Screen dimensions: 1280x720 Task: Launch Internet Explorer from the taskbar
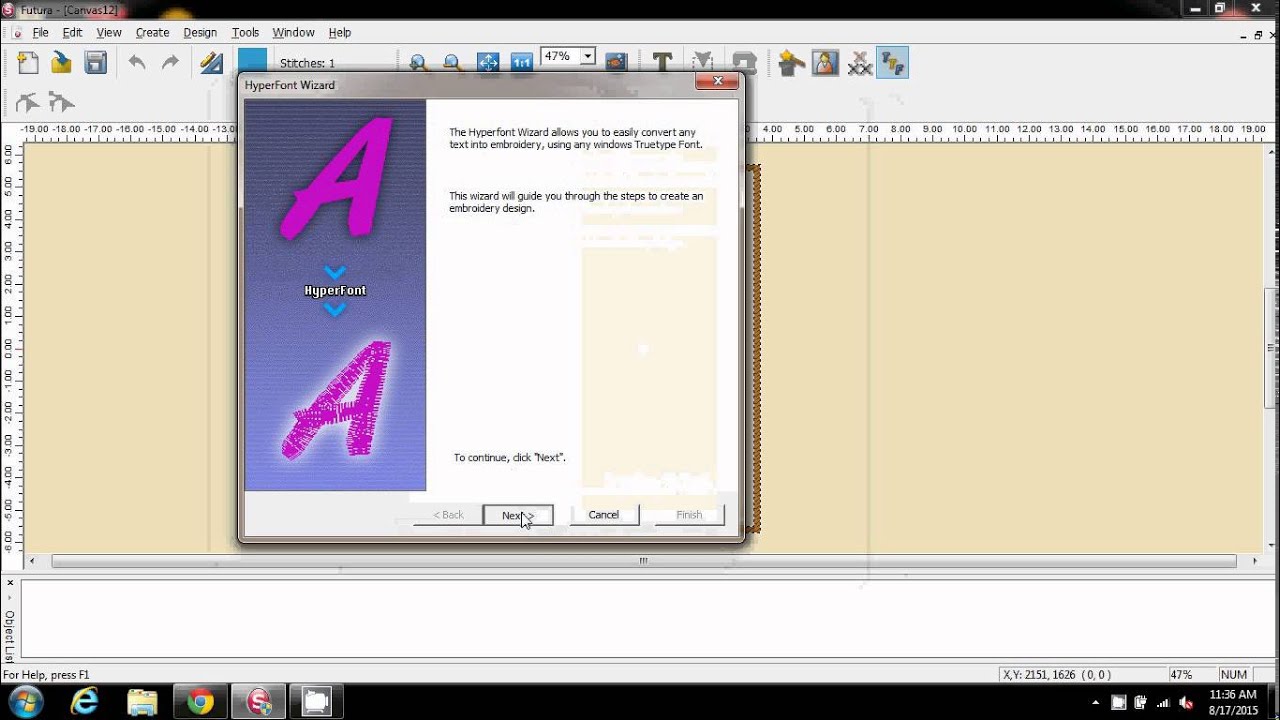tap(85, 702)
